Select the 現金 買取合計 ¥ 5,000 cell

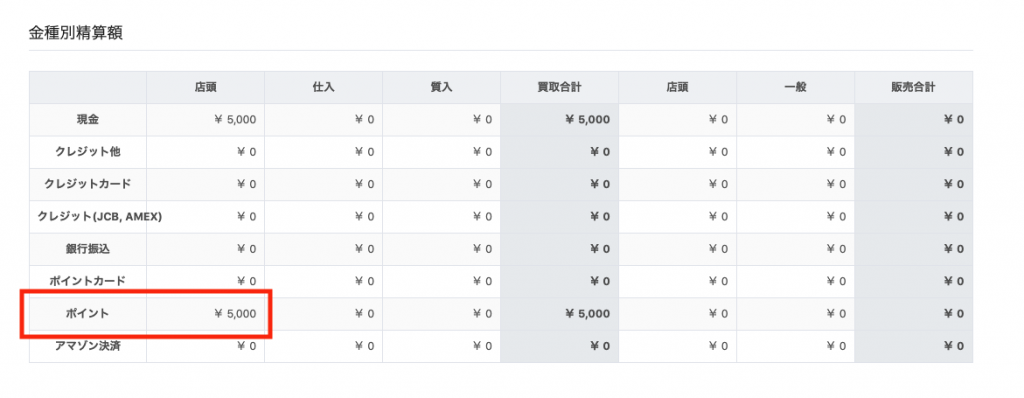click(x=560, y=120)
